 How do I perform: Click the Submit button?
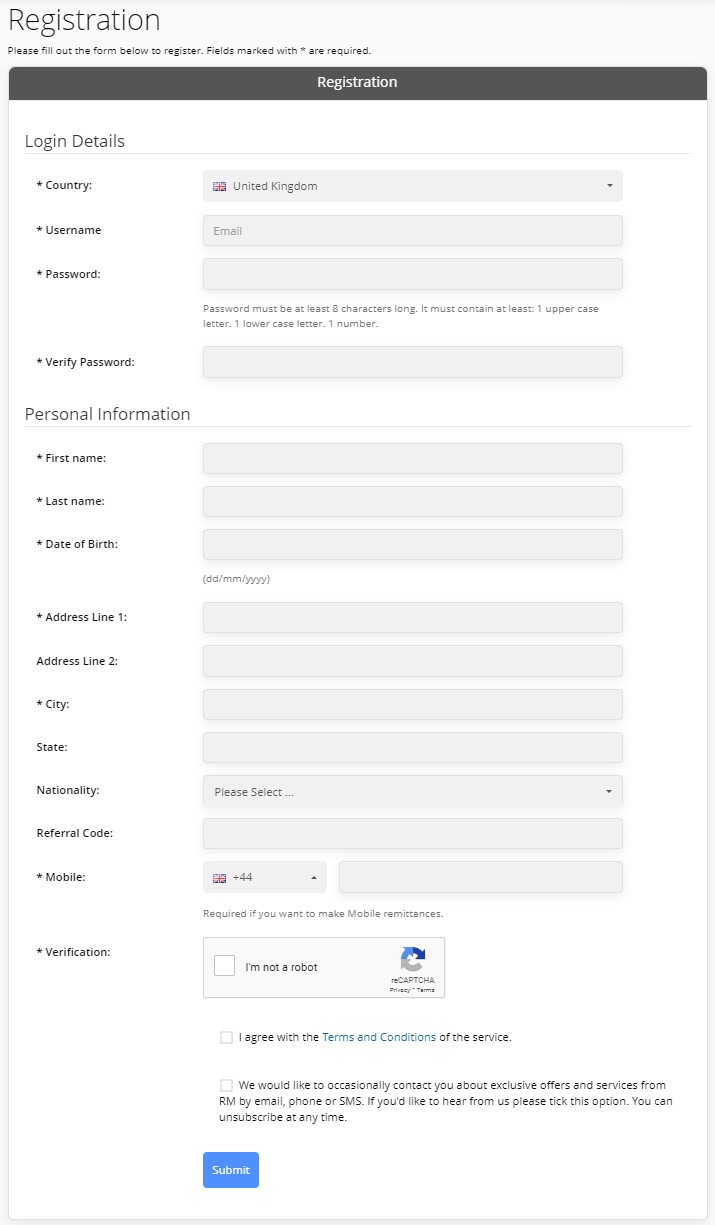click(x=231, y=1170)
